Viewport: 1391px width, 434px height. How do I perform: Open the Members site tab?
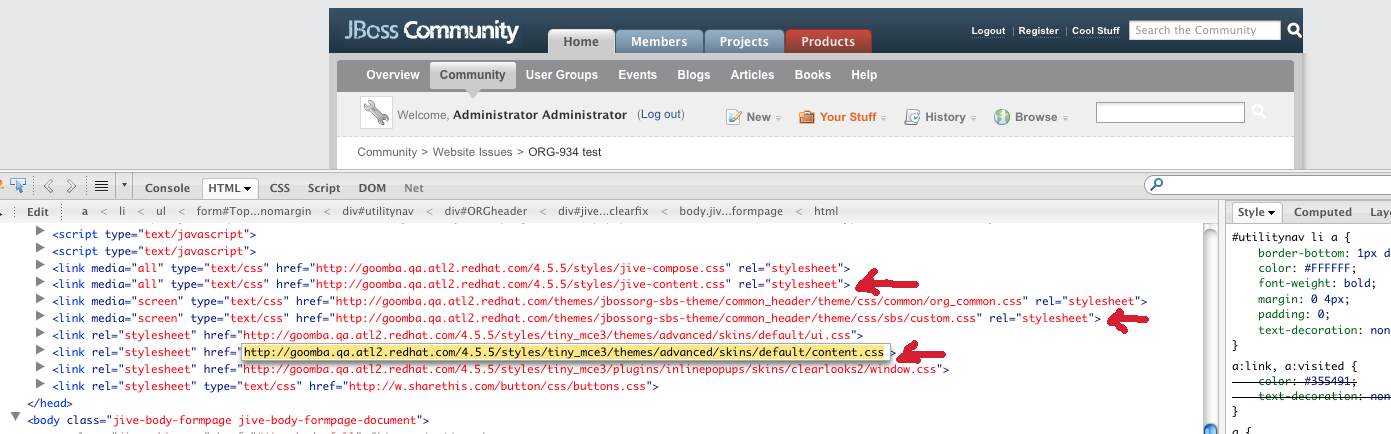[x=658, y=42]
